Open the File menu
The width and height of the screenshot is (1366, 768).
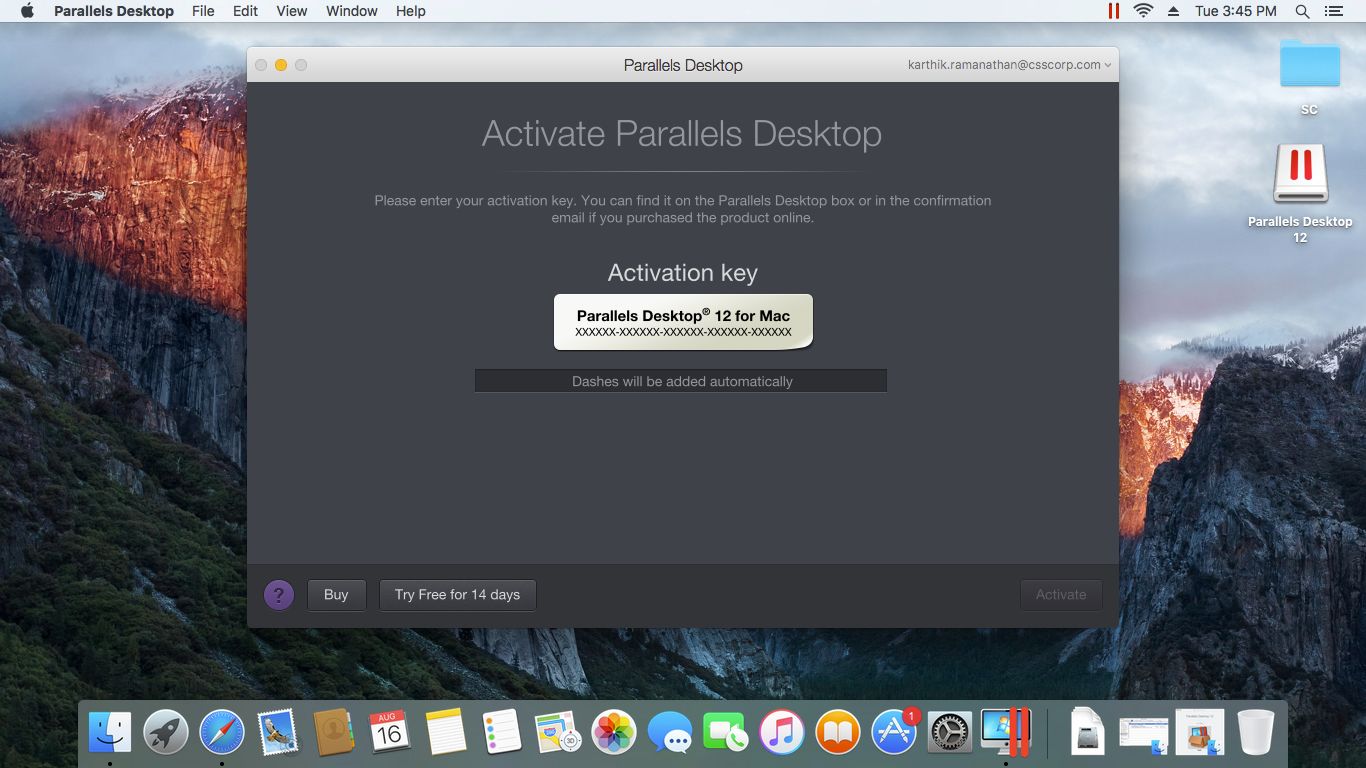pyautogui.click(x=203, y=11)
